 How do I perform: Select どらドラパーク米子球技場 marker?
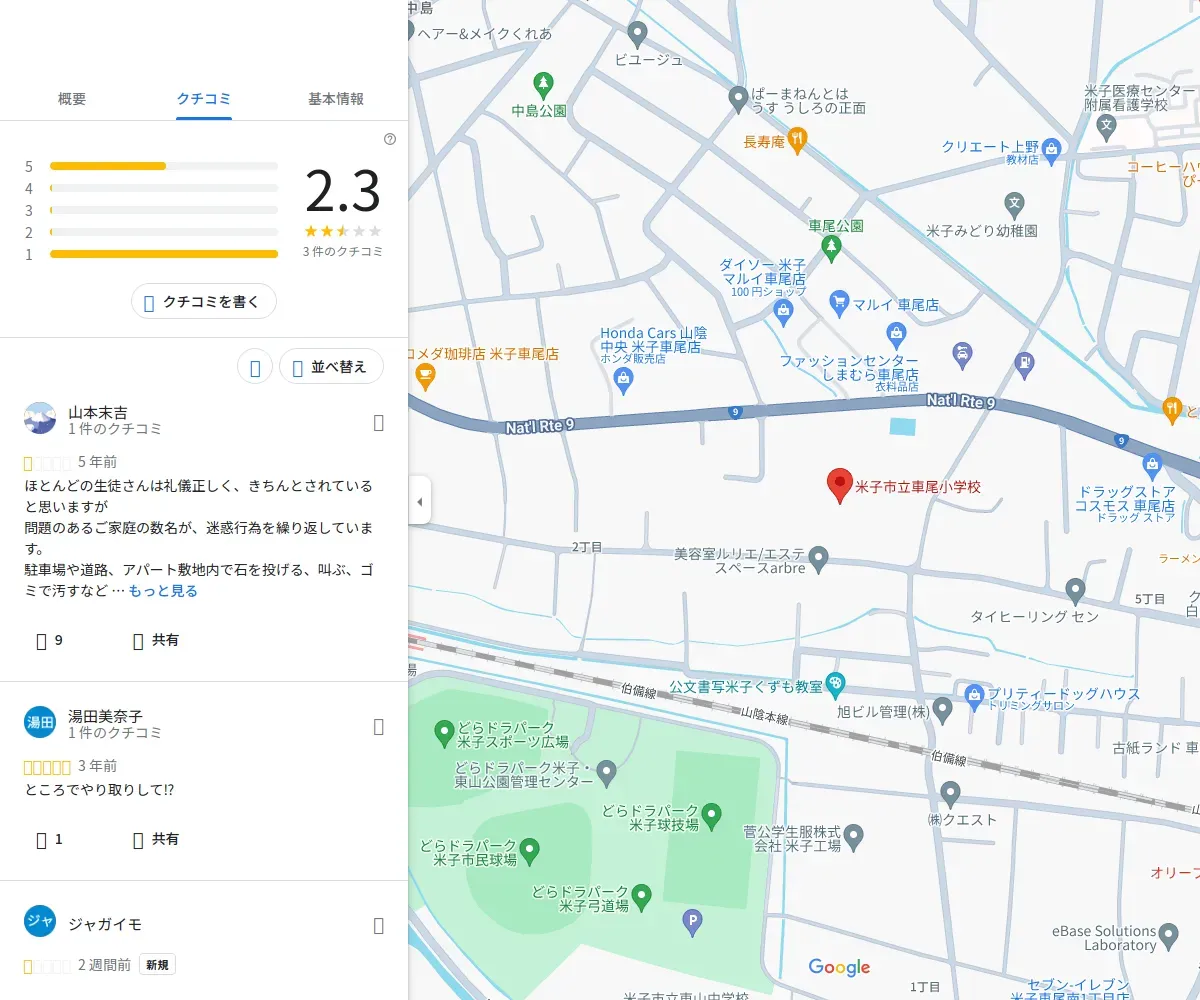click(x=712, y=815)
